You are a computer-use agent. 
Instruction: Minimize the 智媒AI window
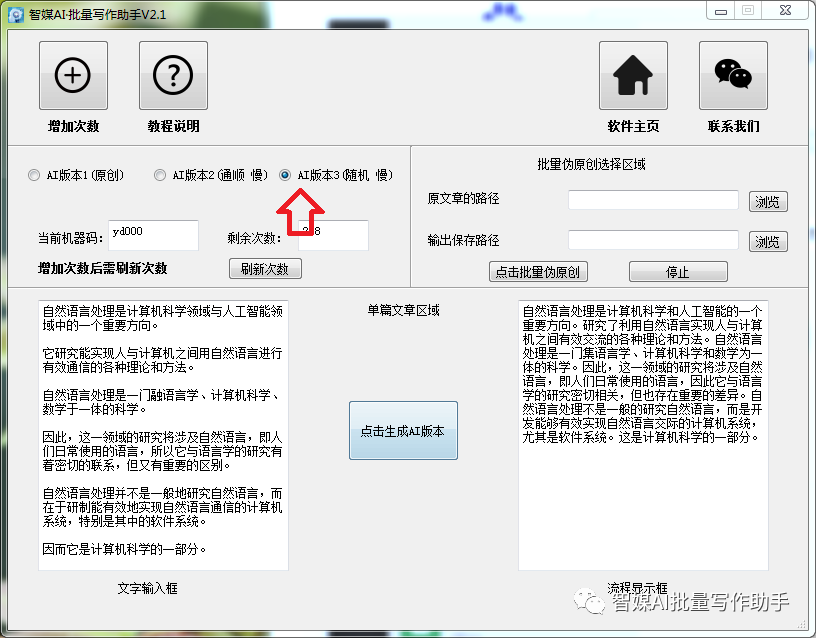point(721,11)
